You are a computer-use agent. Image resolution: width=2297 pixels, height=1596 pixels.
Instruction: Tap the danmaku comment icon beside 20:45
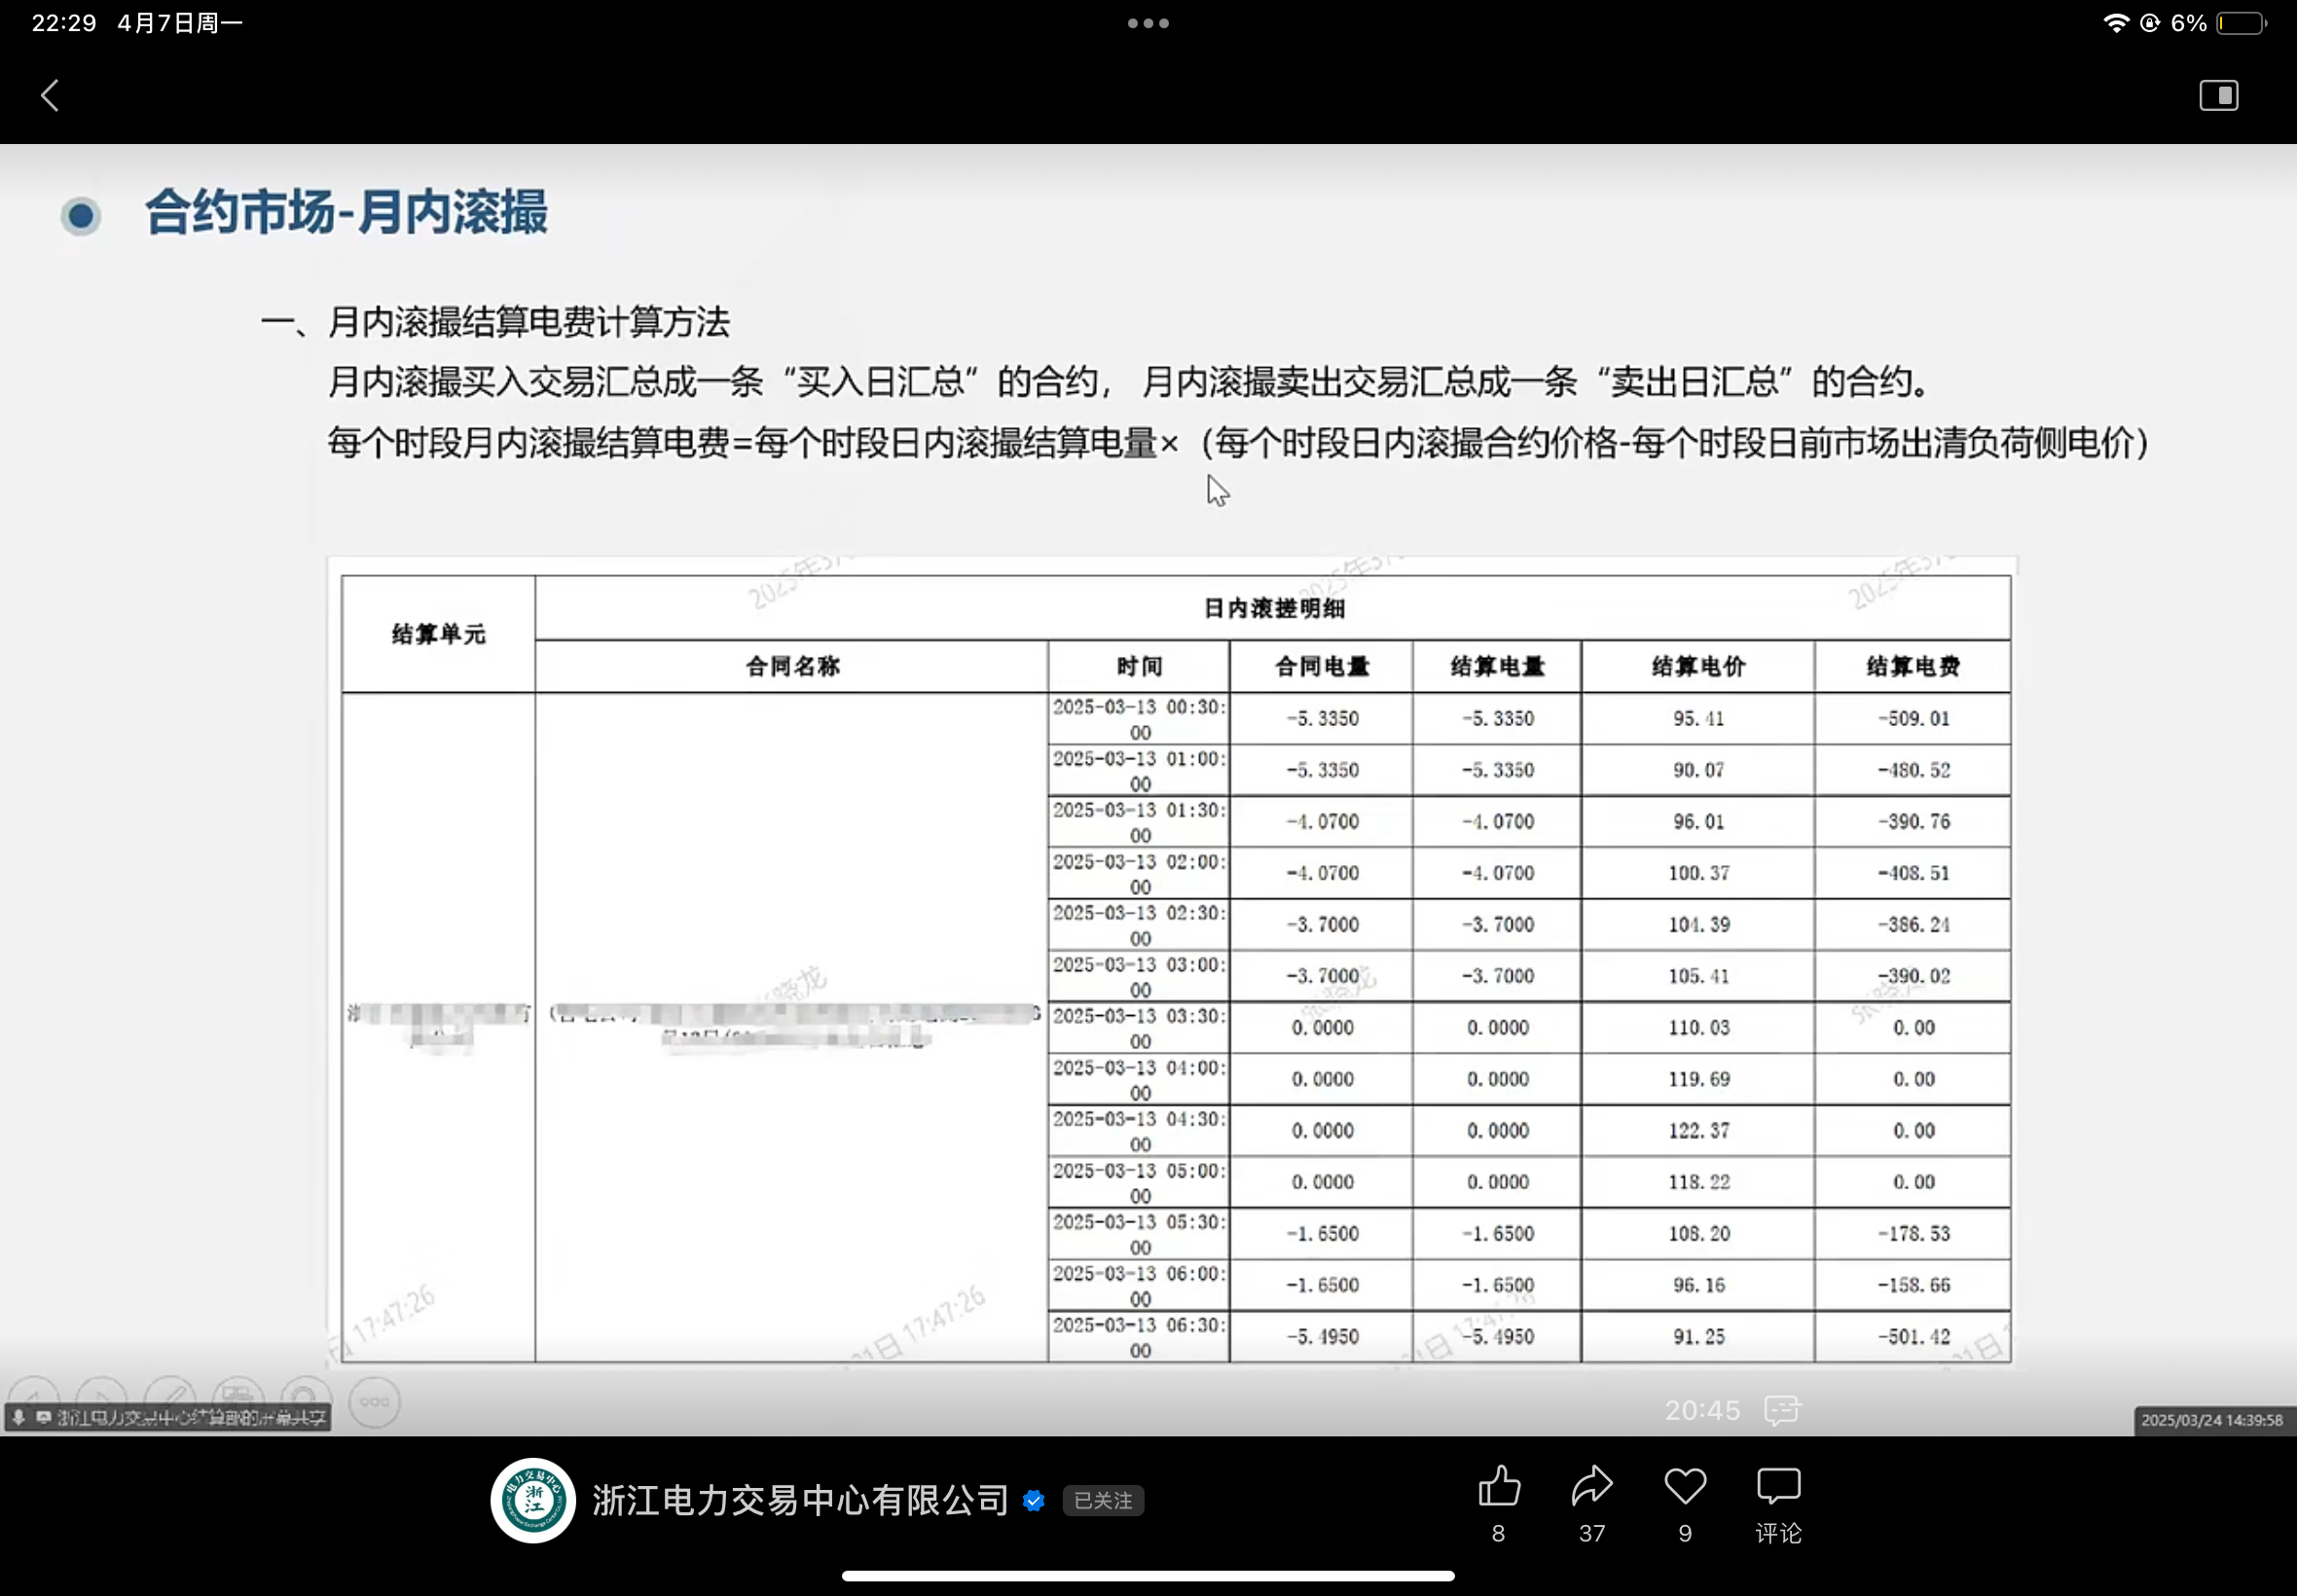[x=1782, y=1410]
